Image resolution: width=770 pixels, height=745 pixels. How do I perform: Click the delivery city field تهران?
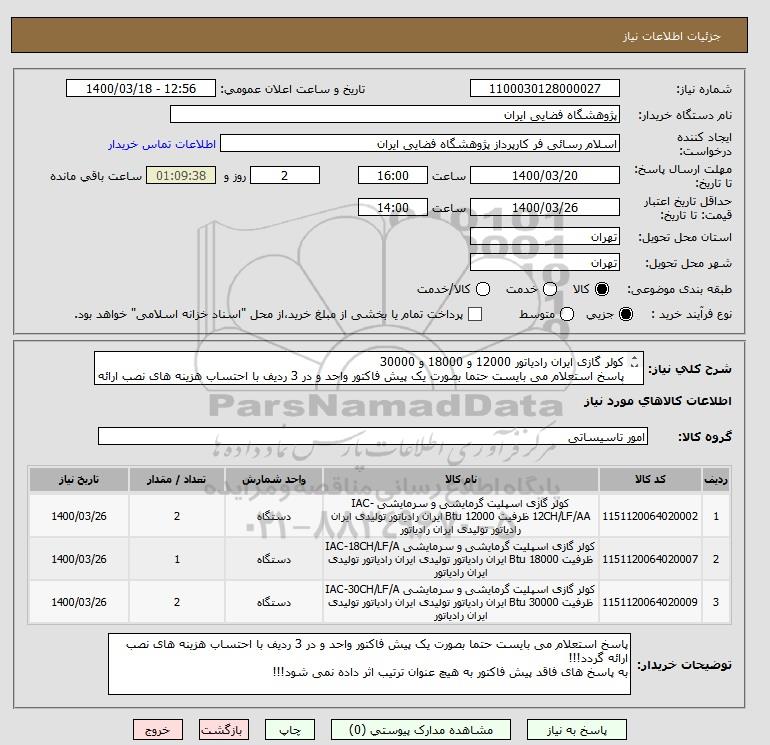545,263
